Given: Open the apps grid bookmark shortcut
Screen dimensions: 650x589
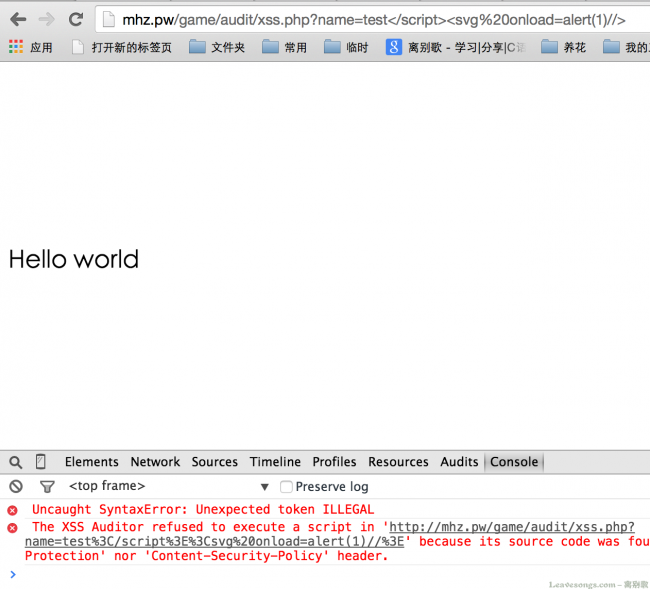Looking at the screenshot, I should pos(16,47).
